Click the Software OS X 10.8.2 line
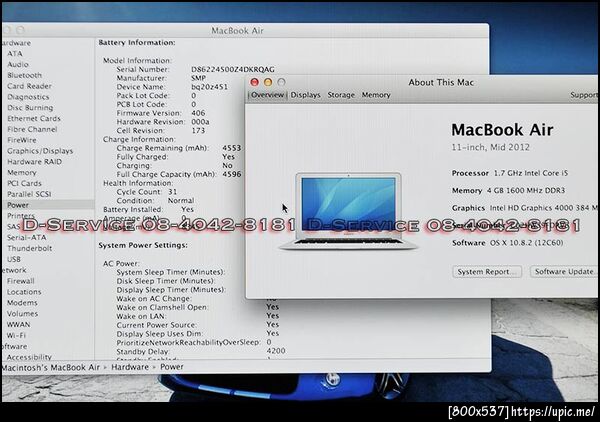This screenshot has height=422, width=600. 507,243
